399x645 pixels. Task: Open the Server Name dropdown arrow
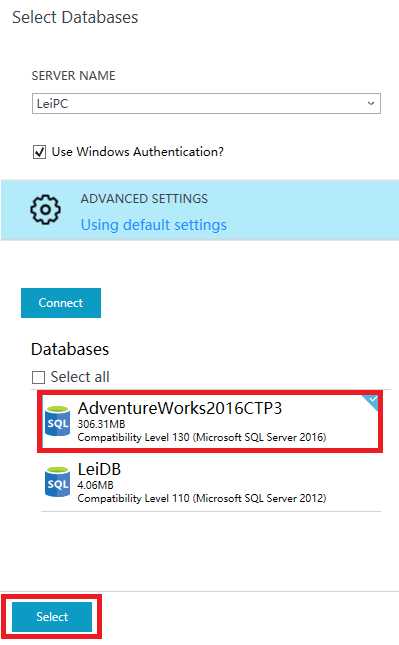(371, 103)
